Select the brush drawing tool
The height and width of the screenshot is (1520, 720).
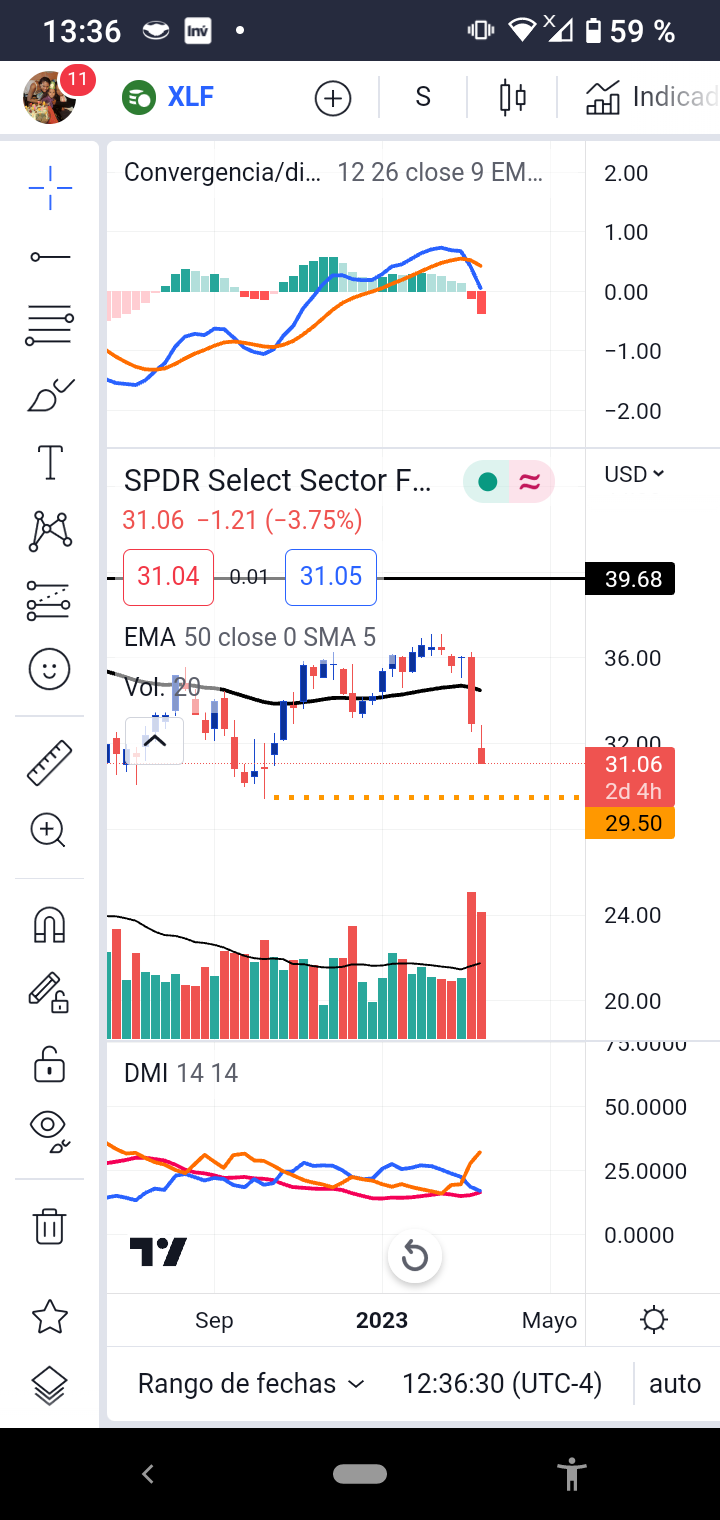pyautogui.click(x=50, y=396)
